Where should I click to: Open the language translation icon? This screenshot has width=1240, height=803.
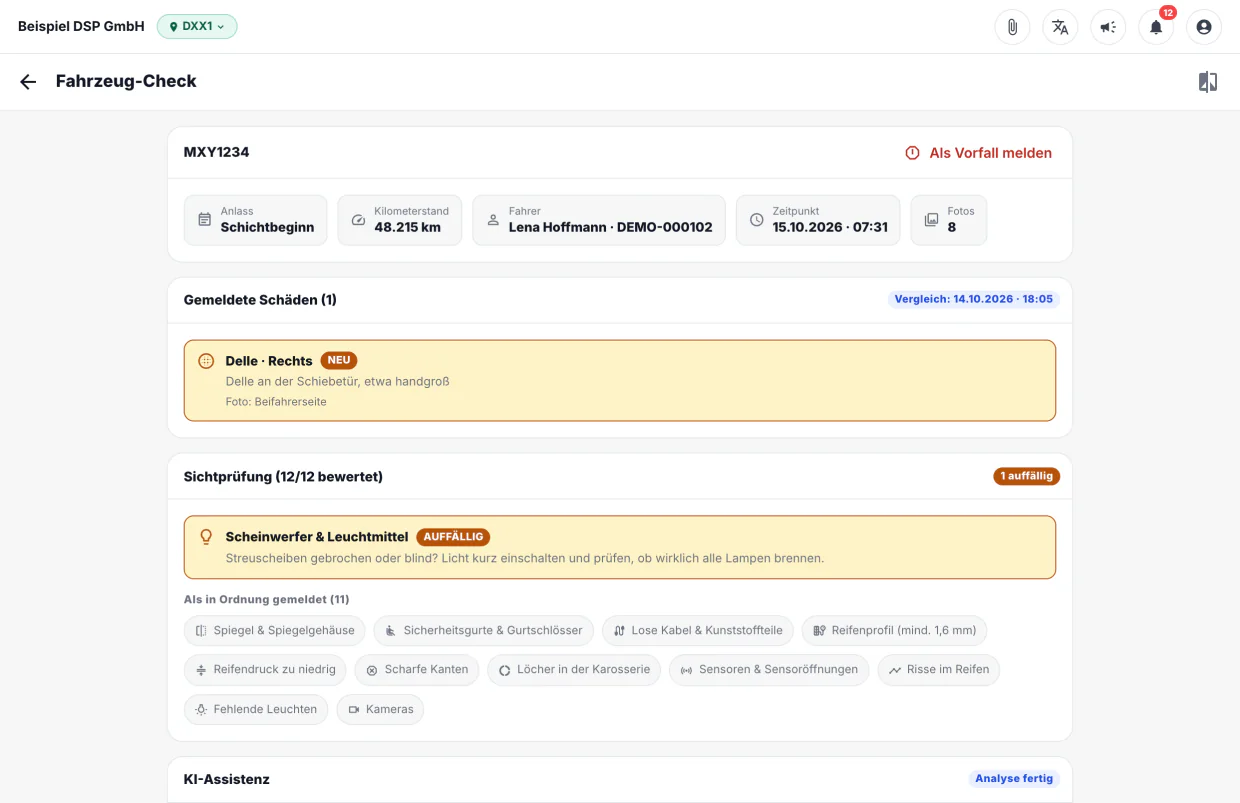1060,27
